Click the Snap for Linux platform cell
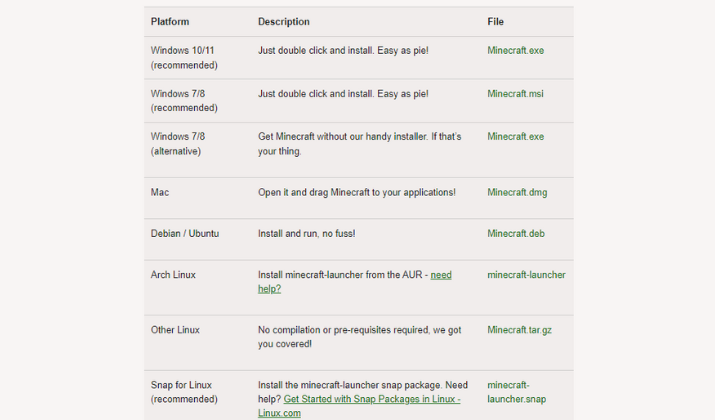Screen dimensions: 715x420 tap(184, 392)
